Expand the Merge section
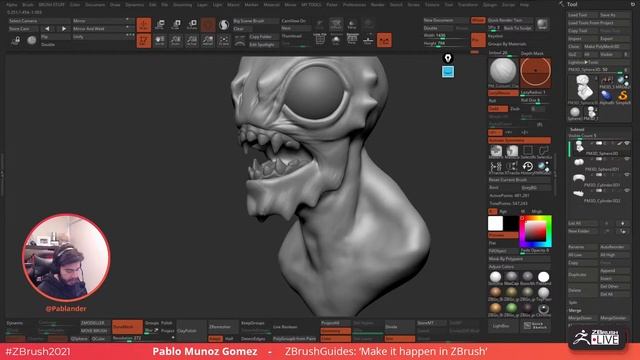The image size is (640, 360). 575,311
